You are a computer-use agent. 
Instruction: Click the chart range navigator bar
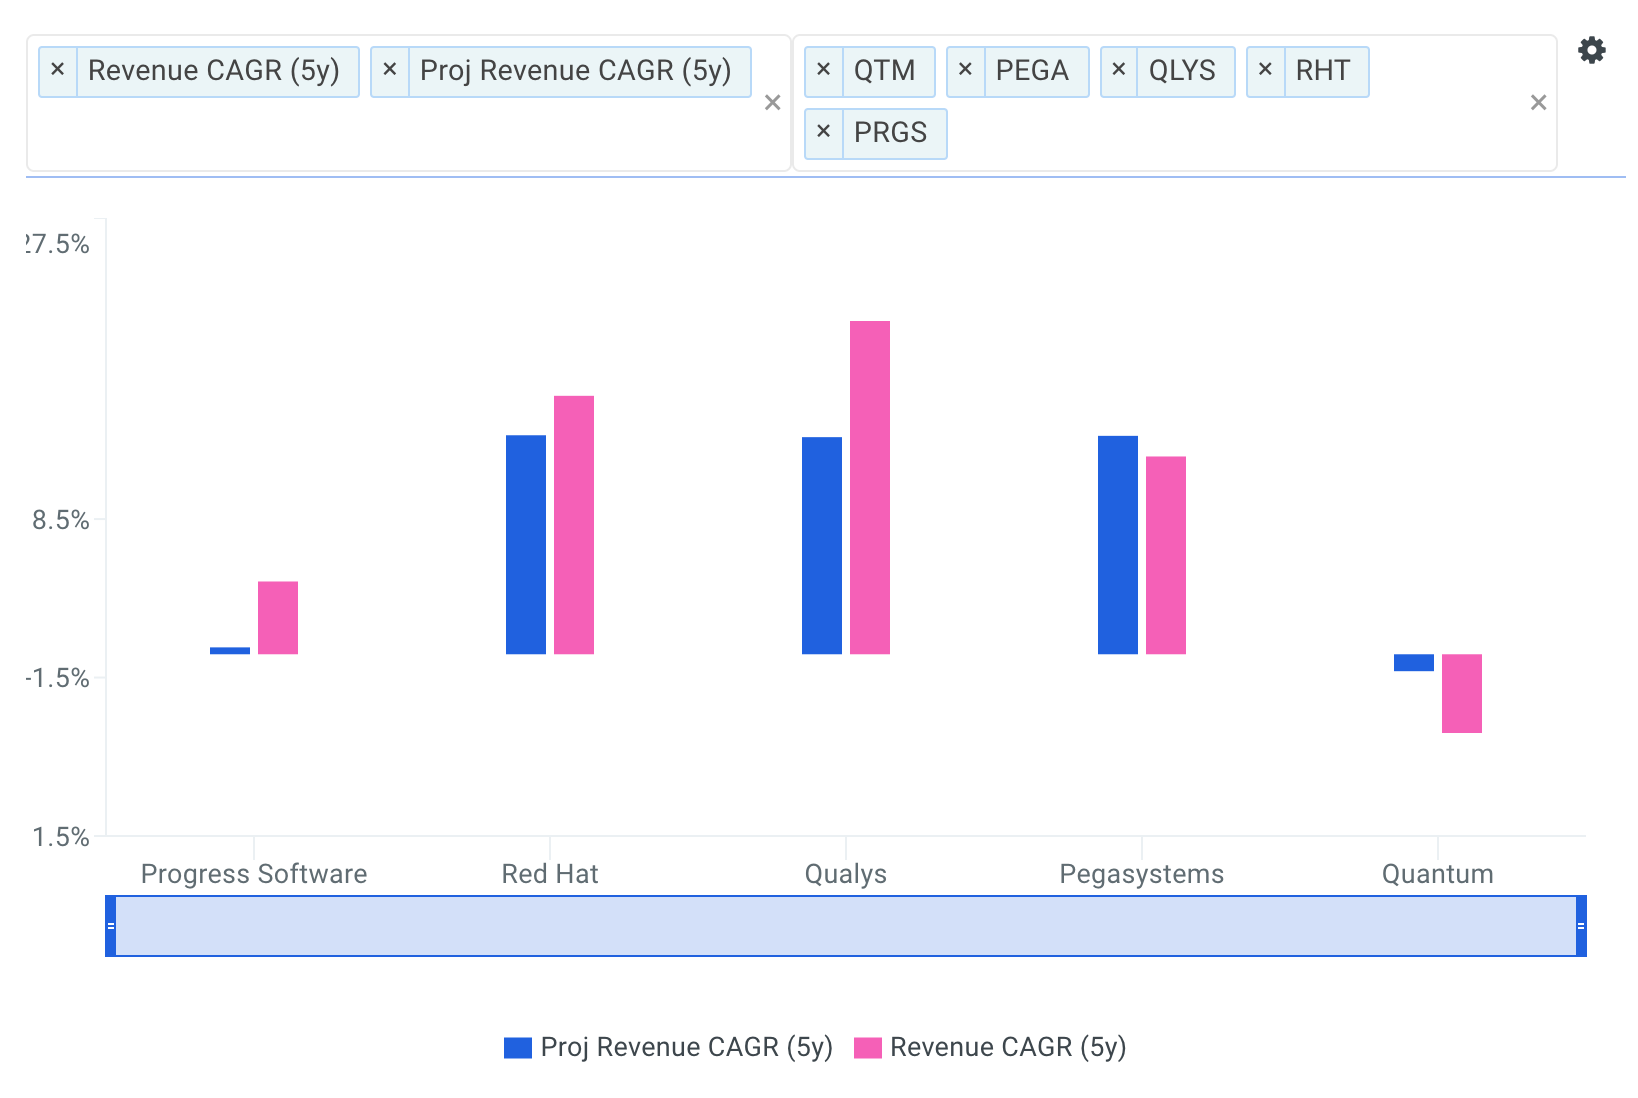[x=846, y=926]
